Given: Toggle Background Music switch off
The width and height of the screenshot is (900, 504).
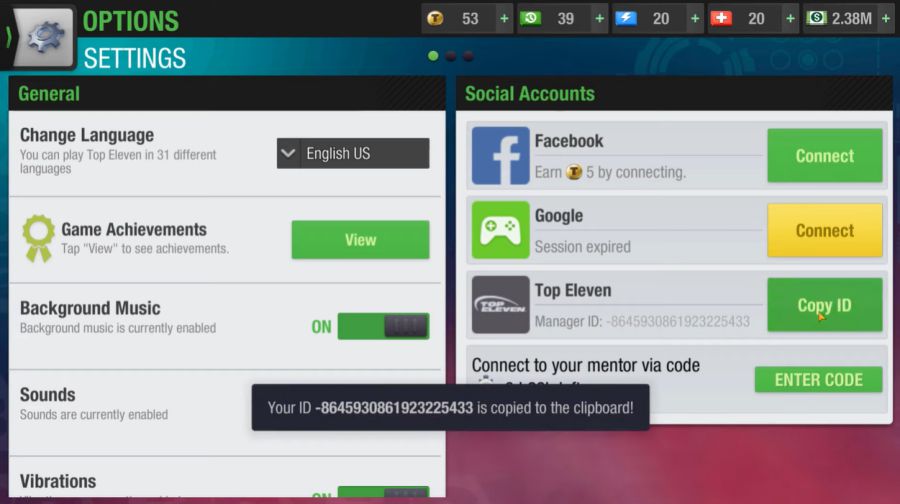Looking at the screenshot, I should click(x=383, y=326).
